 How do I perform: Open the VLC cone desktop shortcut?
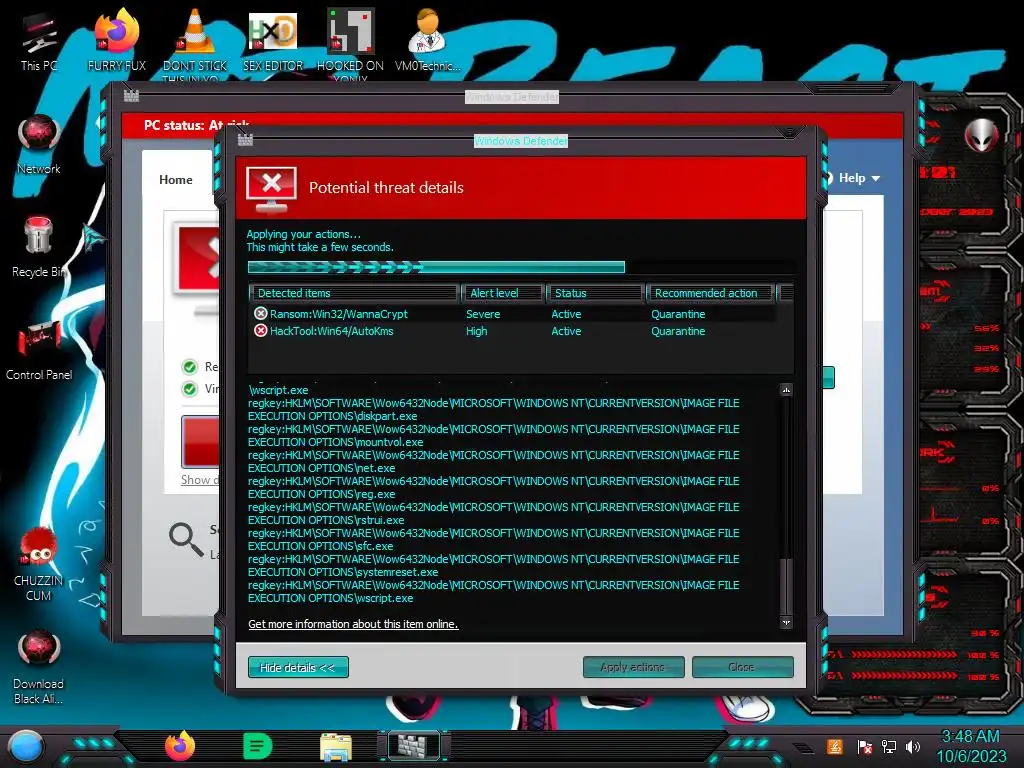(x=195, y=42)
